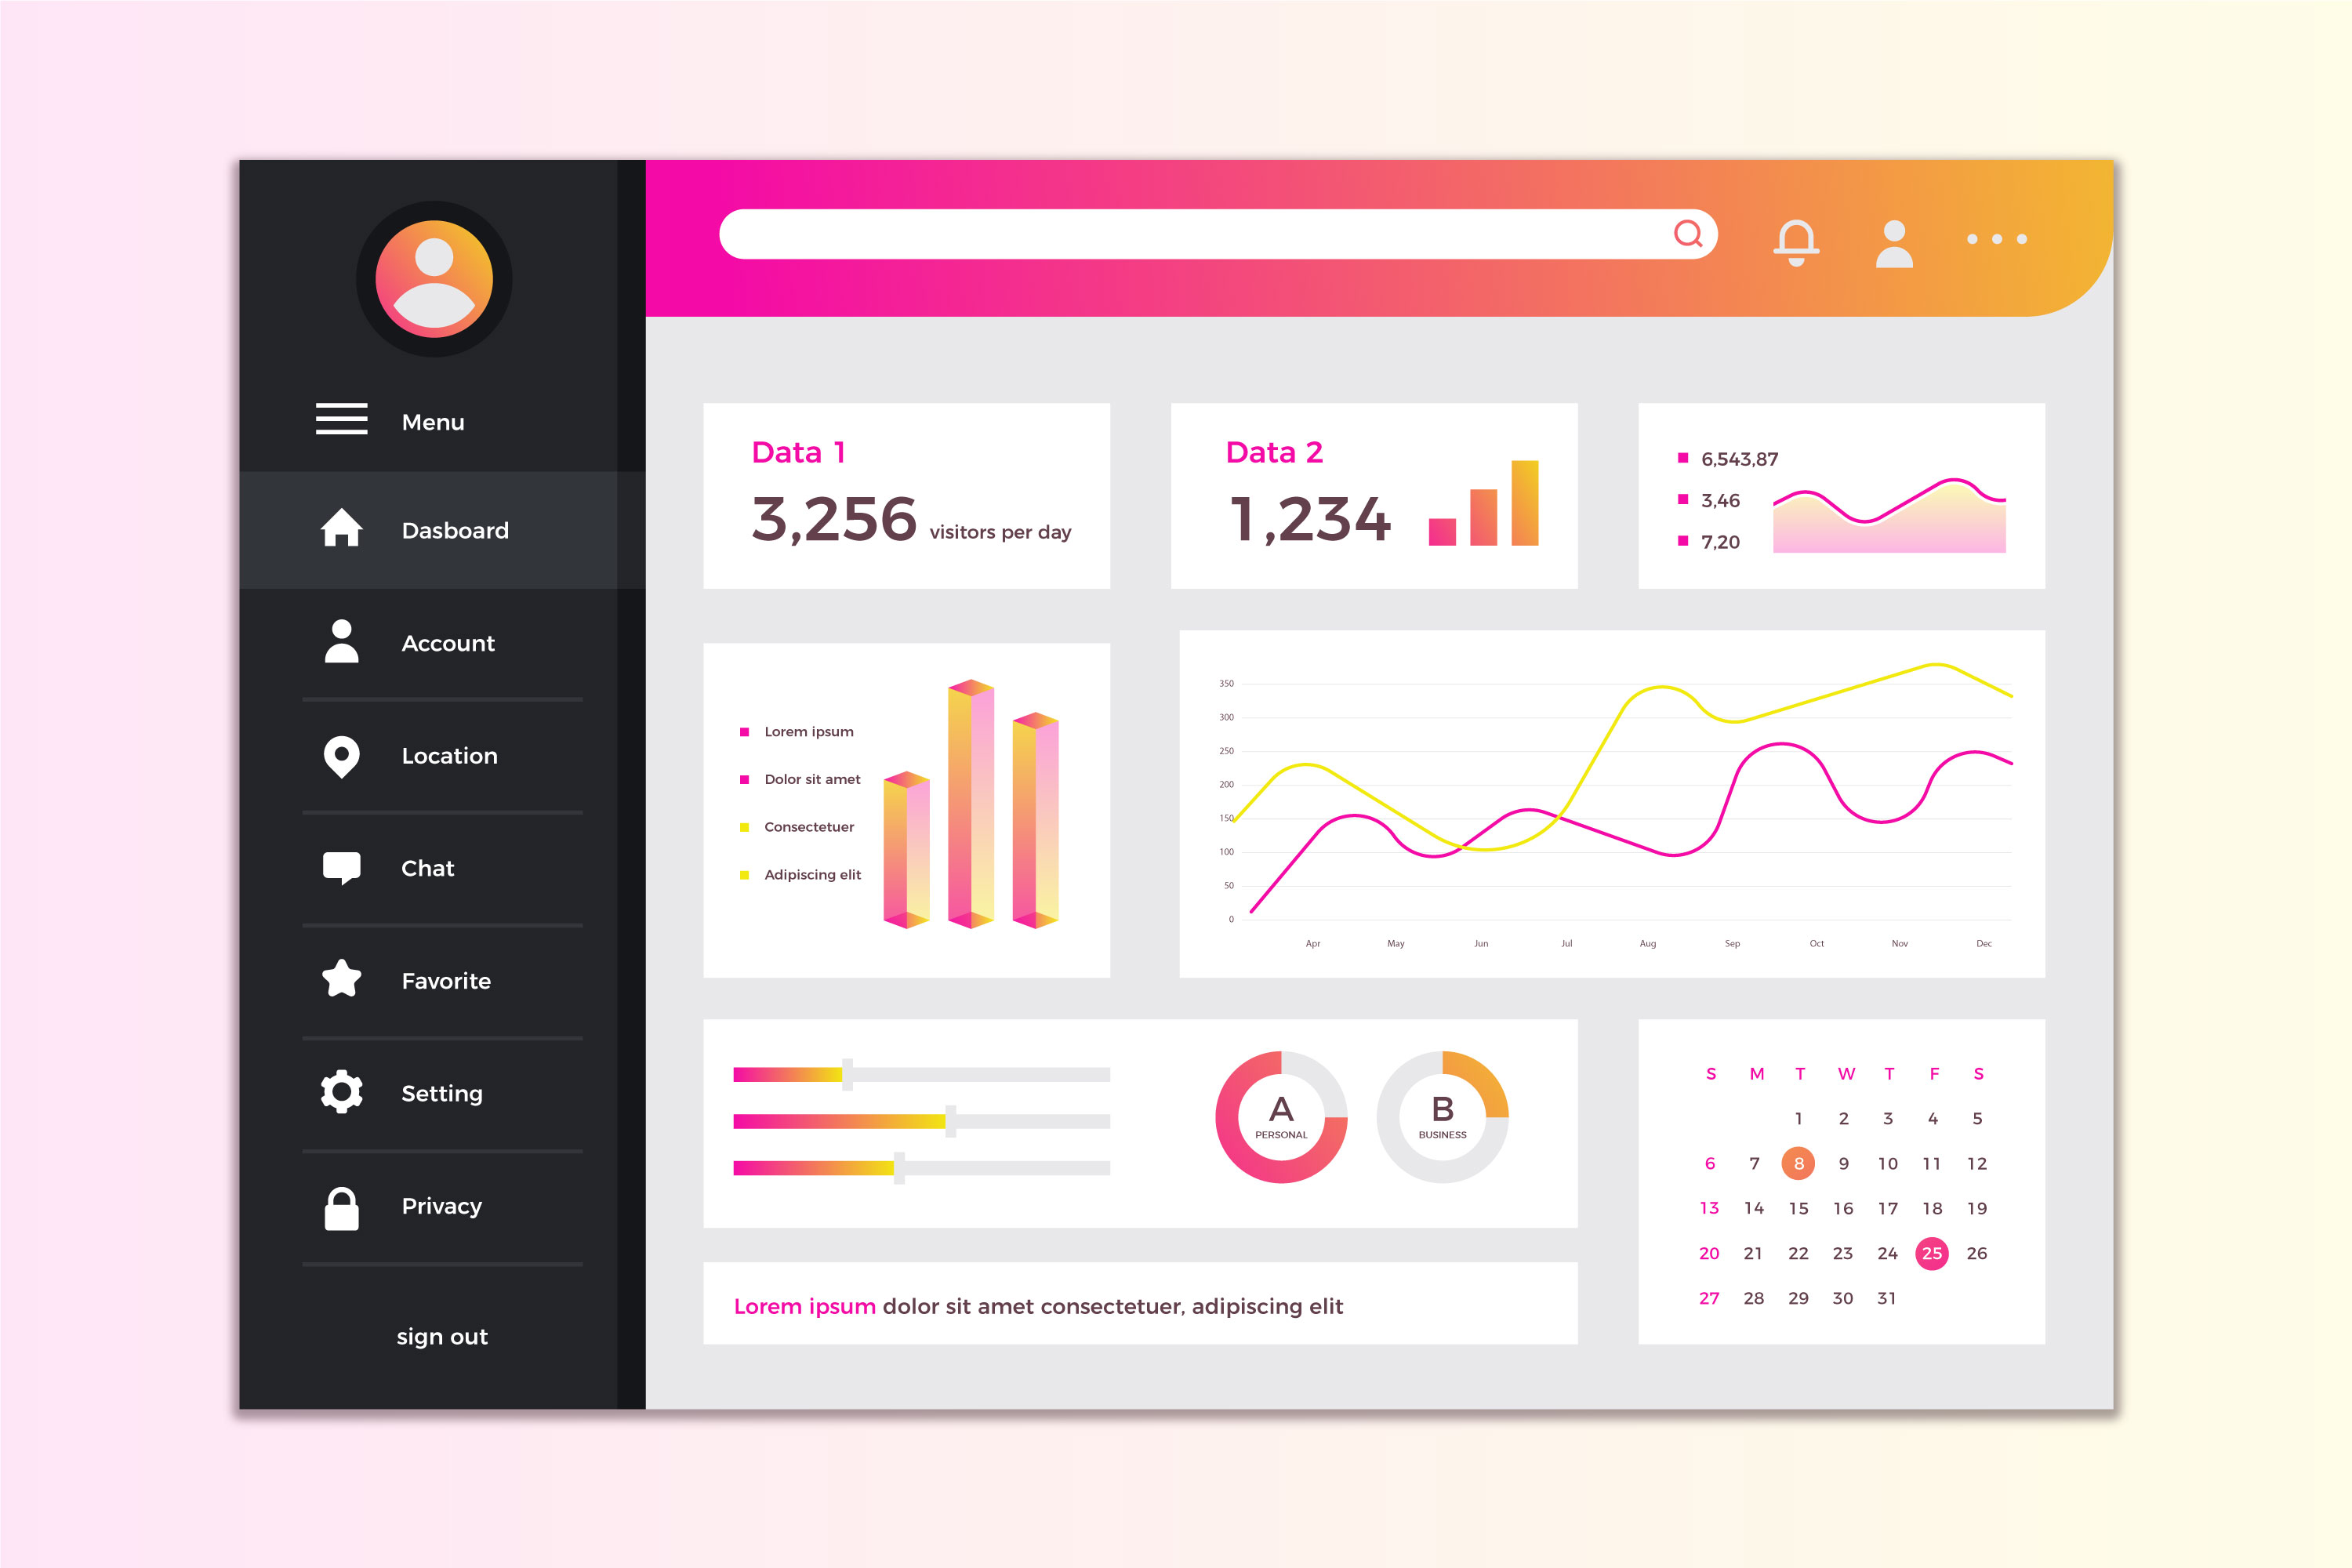Open the Account section
This screenshot has width=2352, height=1568.
pos(445,641)
